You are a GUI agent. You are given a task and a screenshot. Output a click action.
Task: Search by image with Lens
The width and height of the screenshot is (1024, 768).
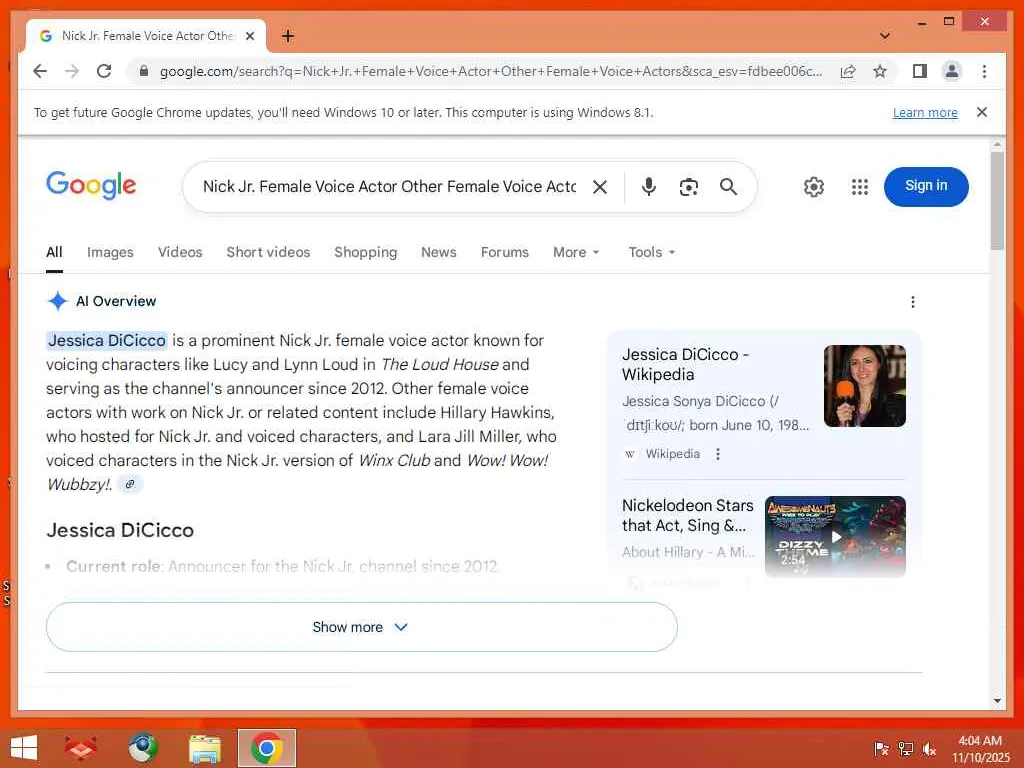click(688, 187)
